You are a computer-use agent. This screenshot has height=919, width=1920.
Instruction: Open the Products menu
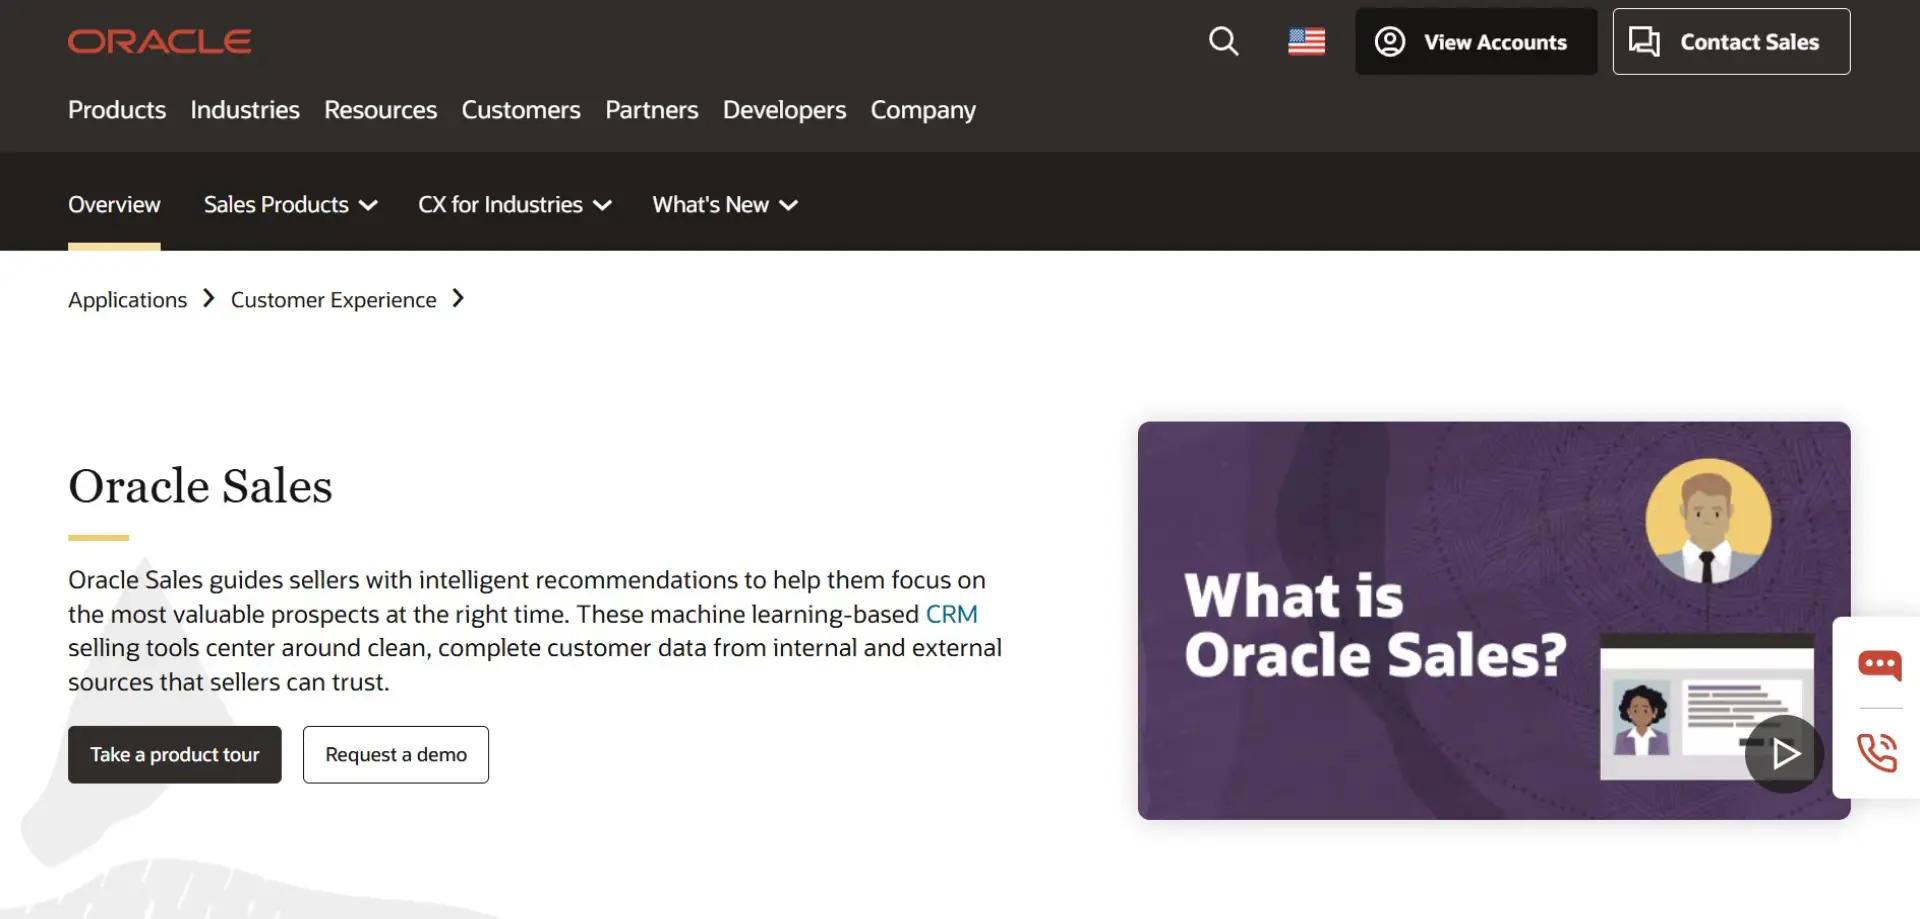(x=117, y=110)
